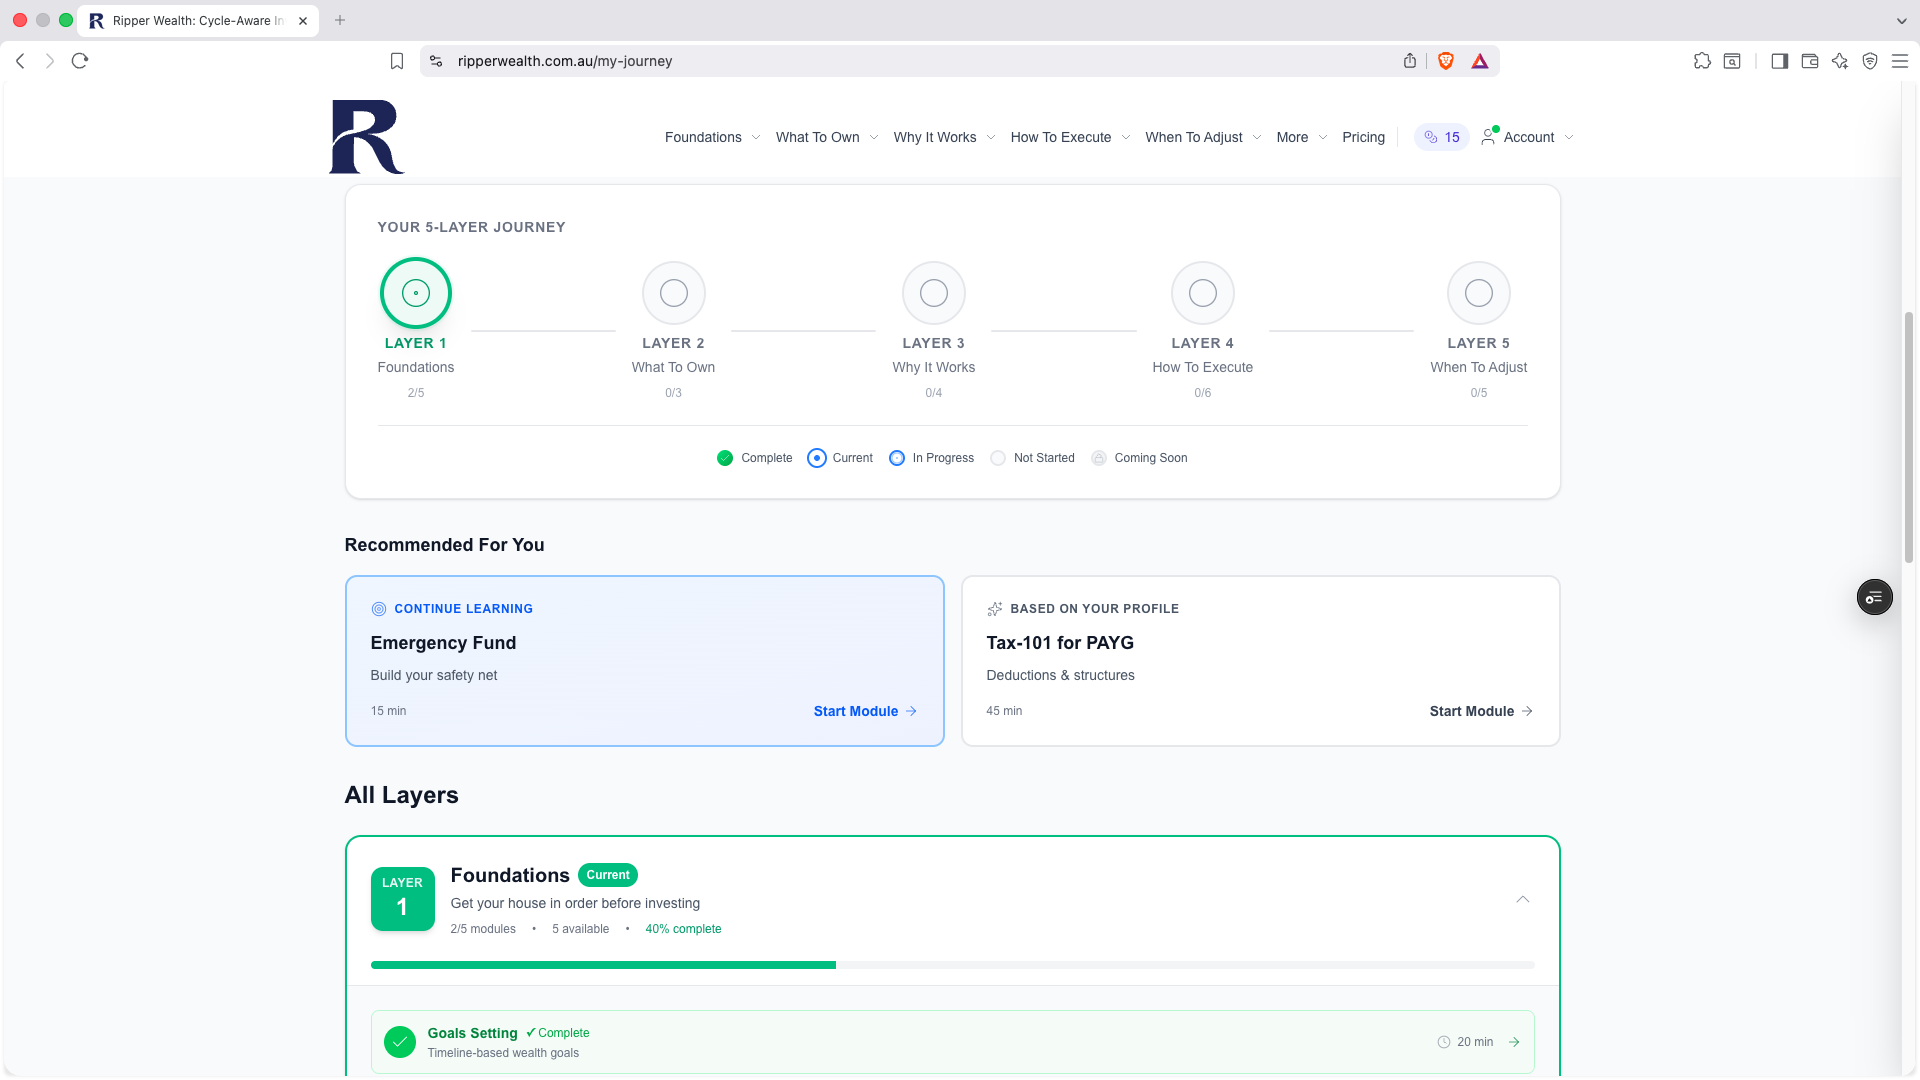Click the Brave Rewards triangle icon

point(1480,61)
